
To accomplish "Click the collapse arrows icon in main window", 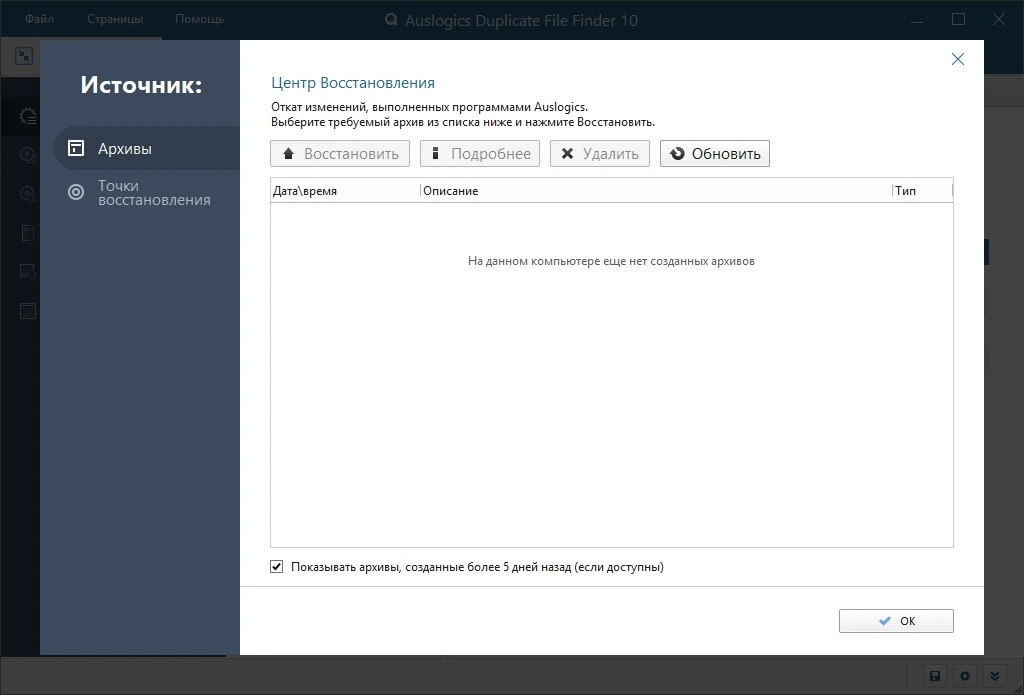I will (24, 56).
